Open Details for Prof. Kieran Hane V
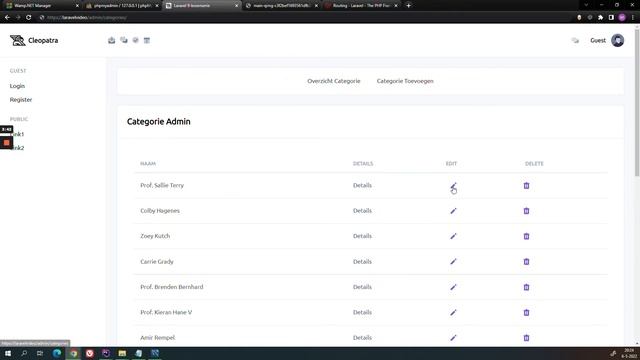640x360 pixels. point(362,312)
